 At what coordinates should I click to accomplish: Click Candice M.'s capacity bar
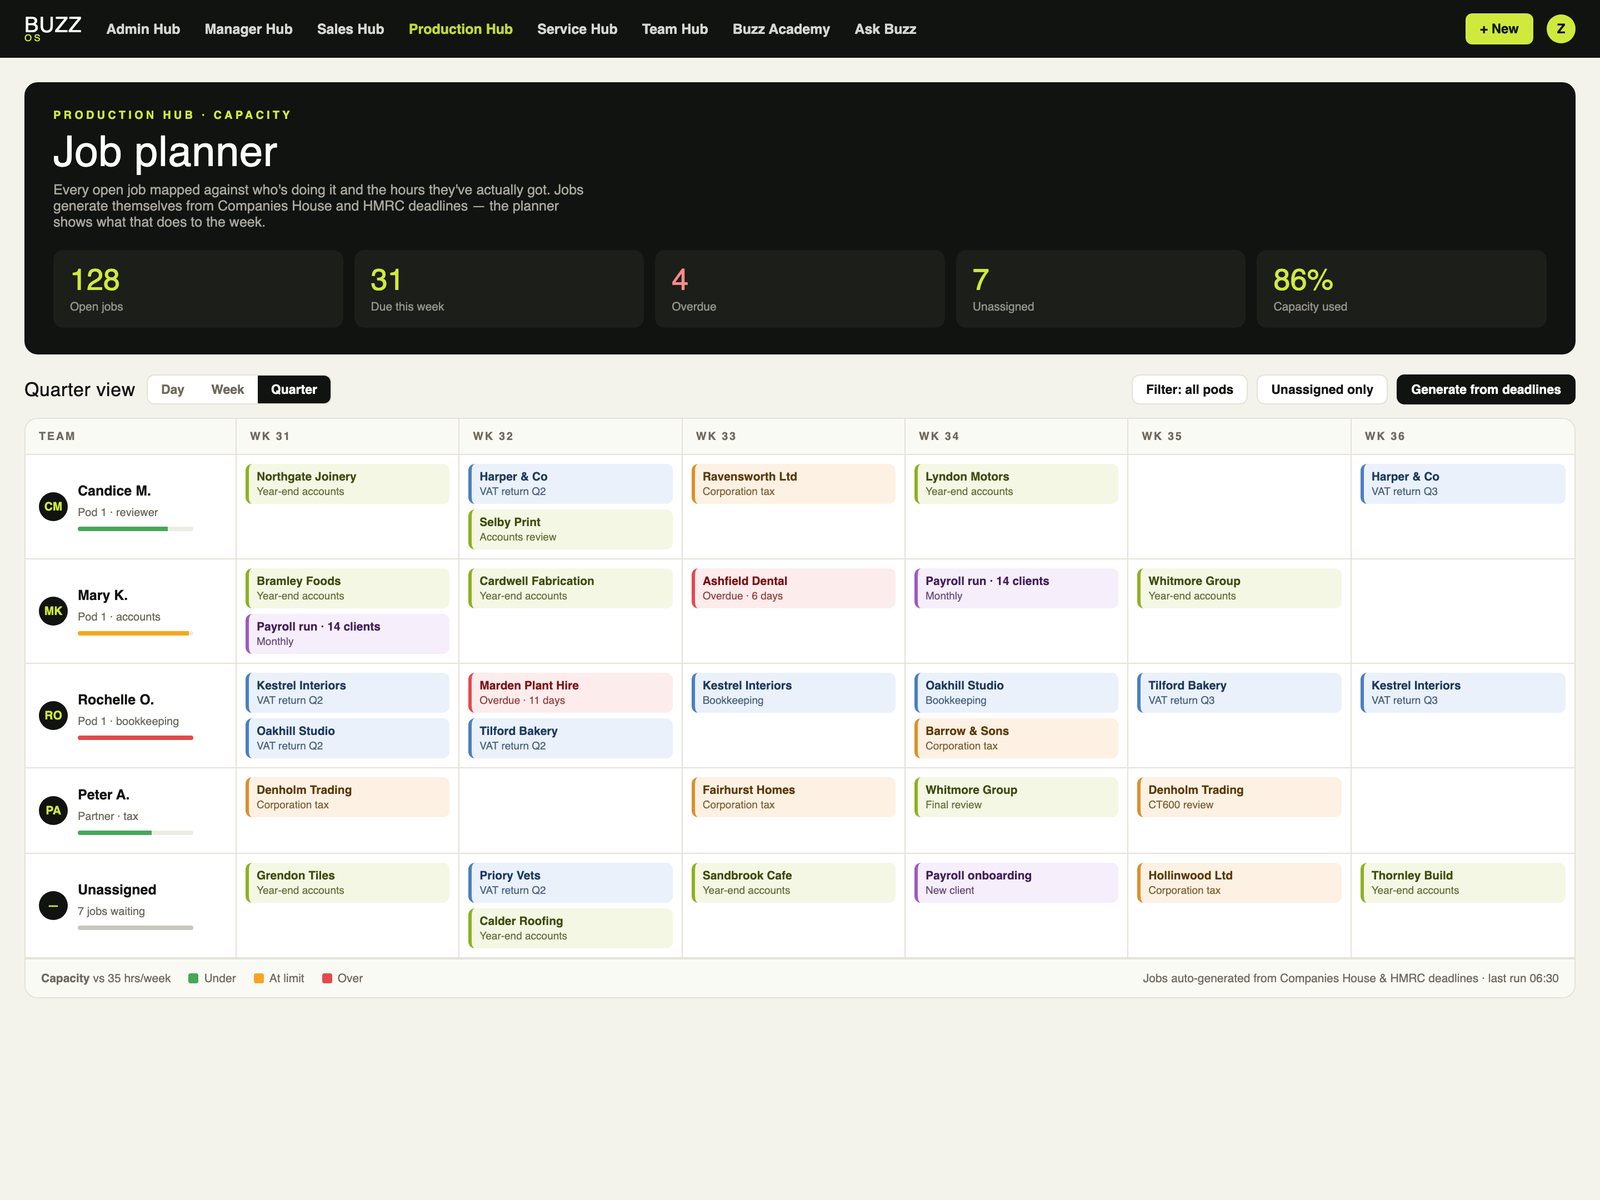(136, 529)
